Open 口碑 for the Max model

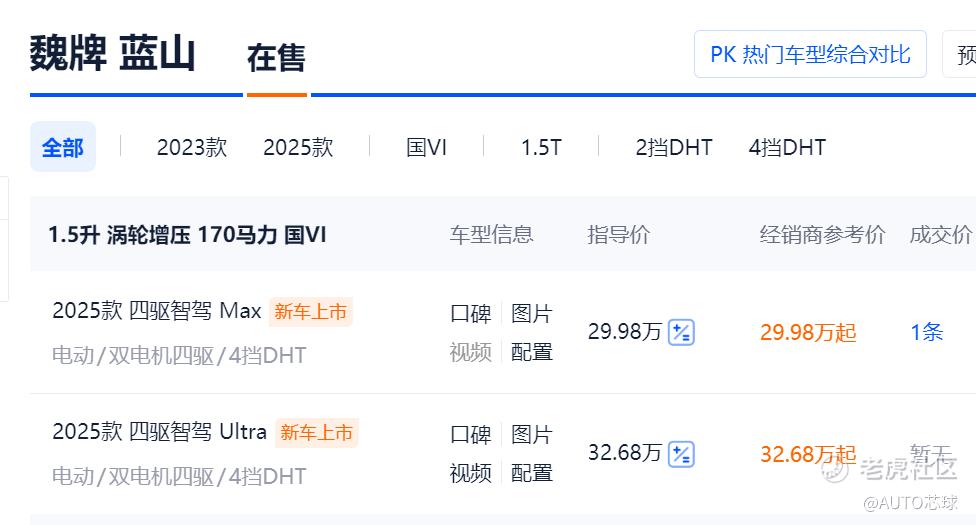point(471,313)
